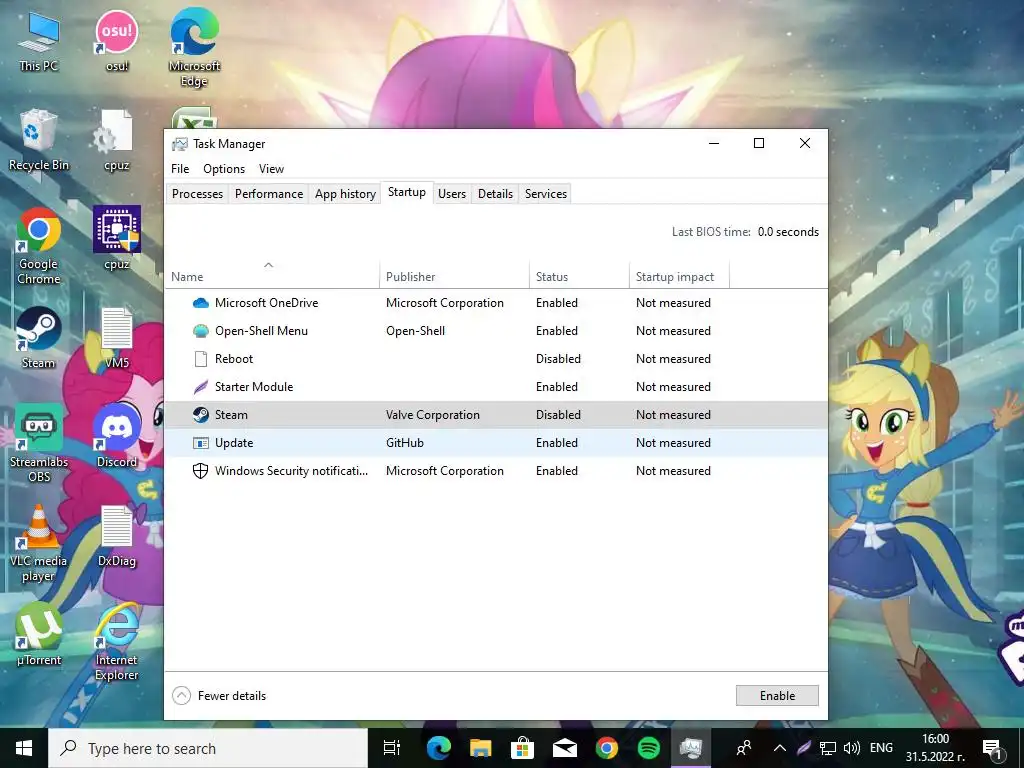Screen dimensions: 1024x768
Task: Click the taskbar search box
Action: coord(208,748)
